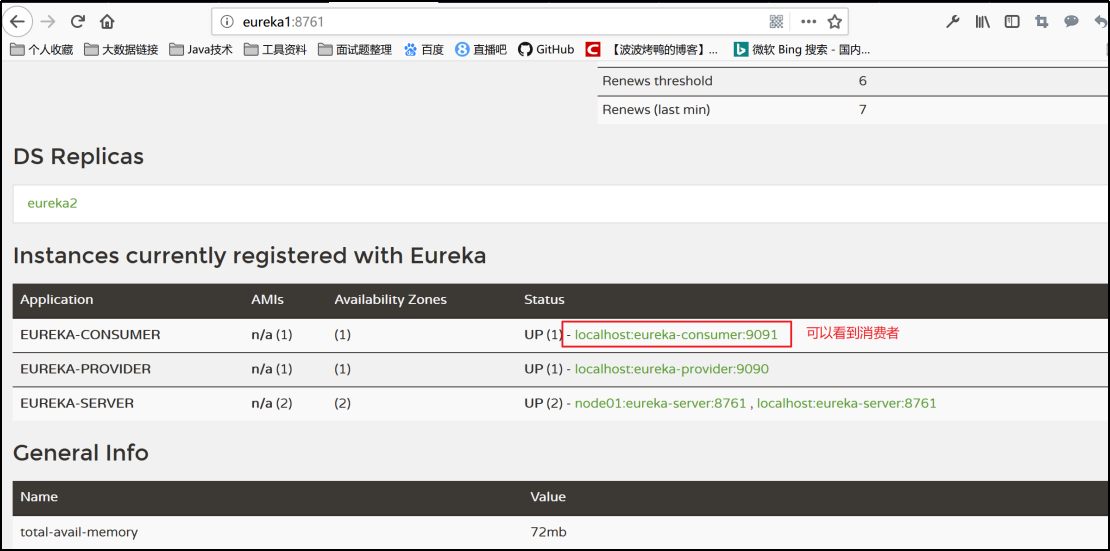Screen dimensions: 1110x551
Task: Click the 72mb memory value
Action: click(x=549, y=532)
